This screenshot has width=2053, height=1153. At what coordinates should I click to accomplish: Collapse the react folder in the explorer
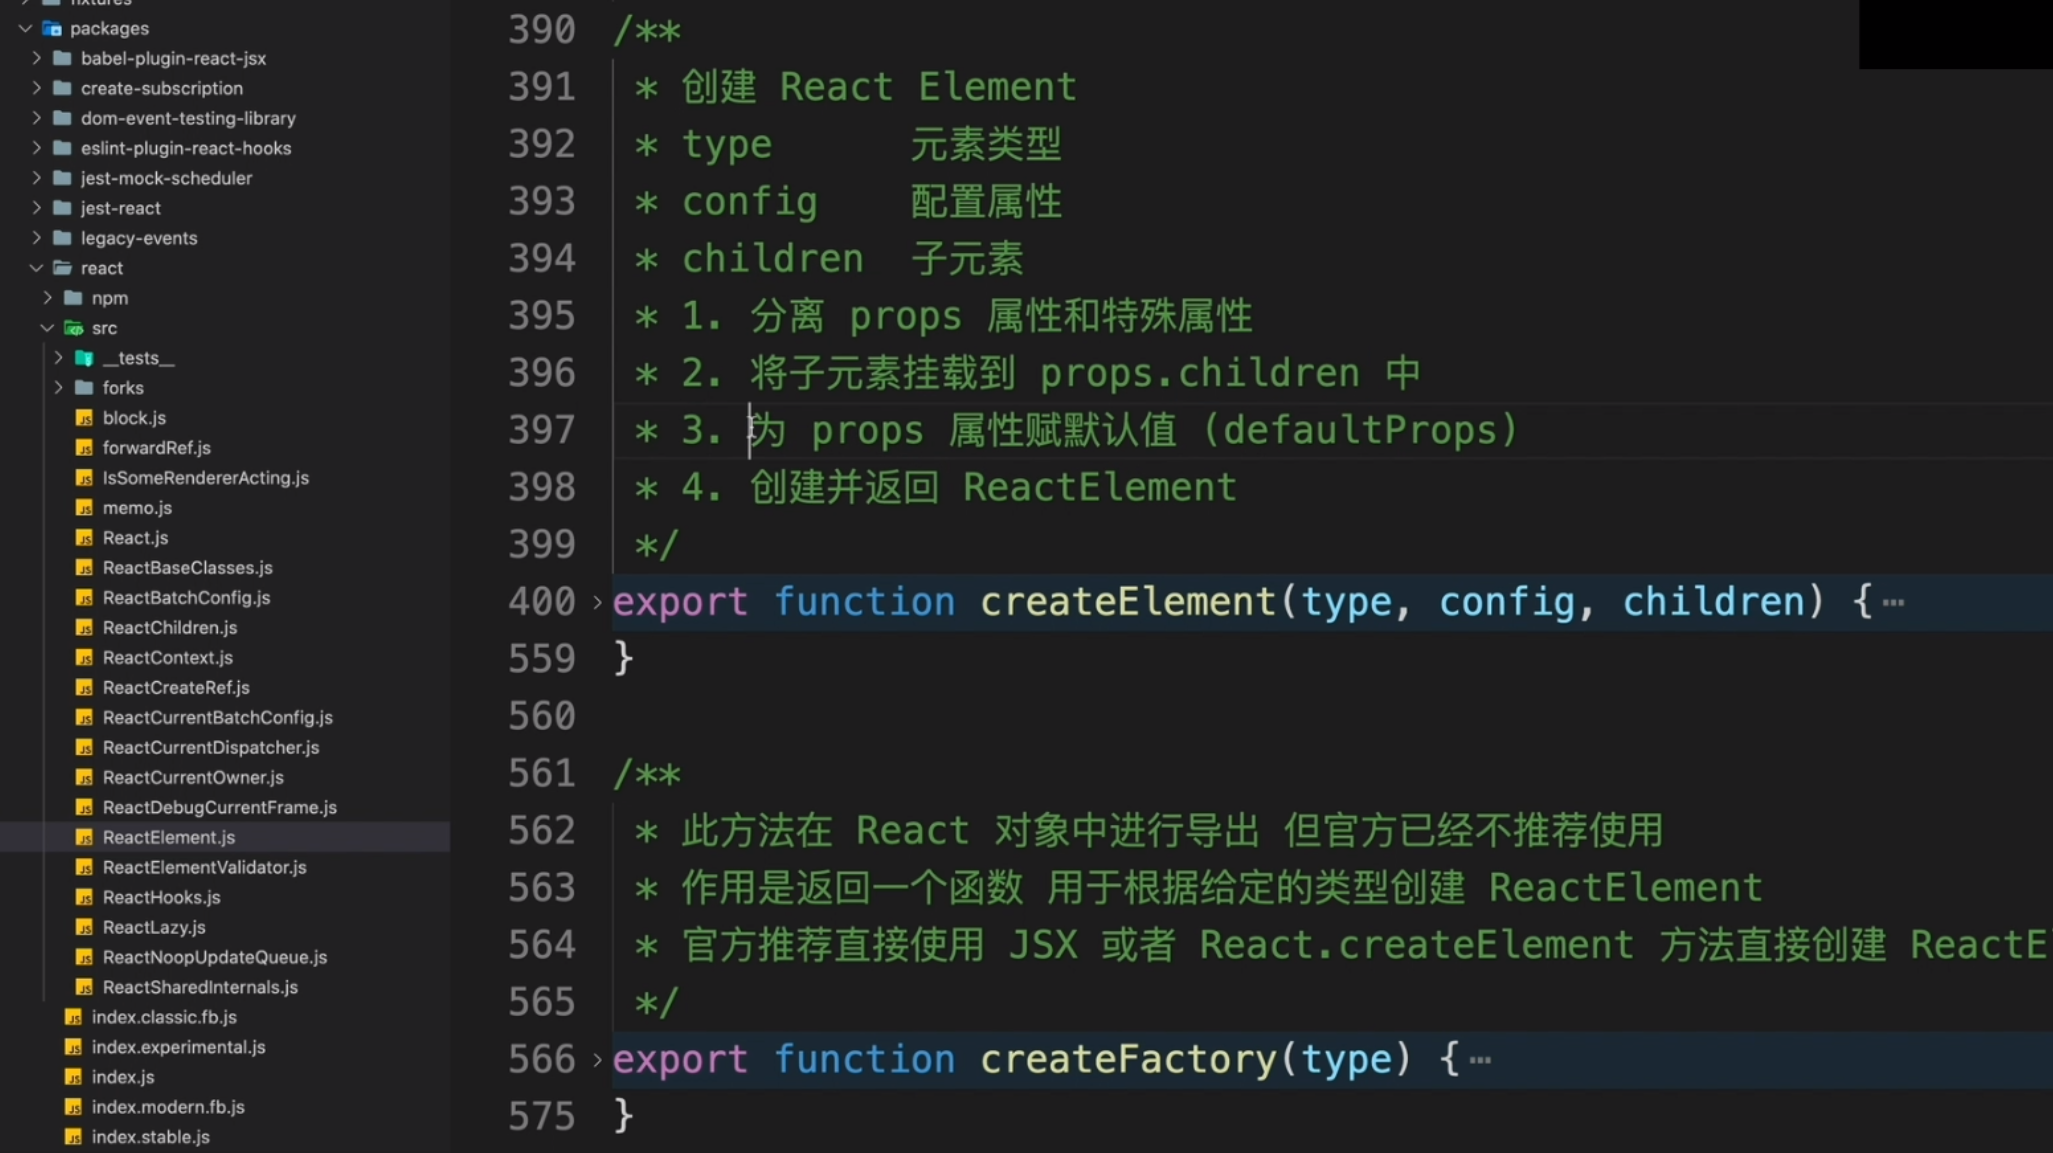(x=36, y=268)
